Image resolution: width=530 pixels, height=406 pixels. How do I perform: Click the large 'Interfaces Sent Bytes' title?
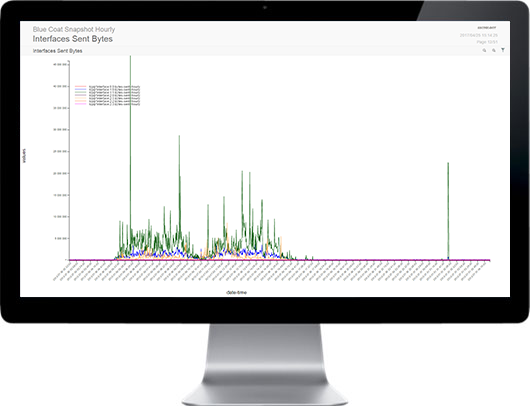click(x=73, y=39)
